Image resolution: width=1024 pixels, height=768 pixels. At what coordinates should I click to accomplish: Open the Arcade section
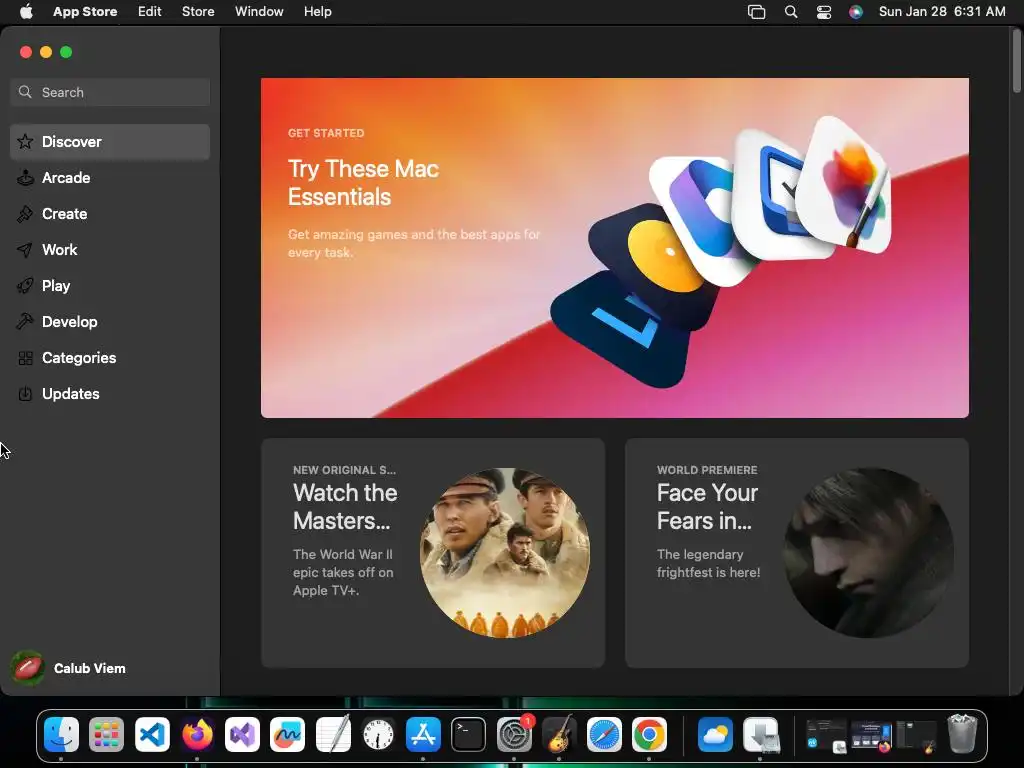click(110, 178)
